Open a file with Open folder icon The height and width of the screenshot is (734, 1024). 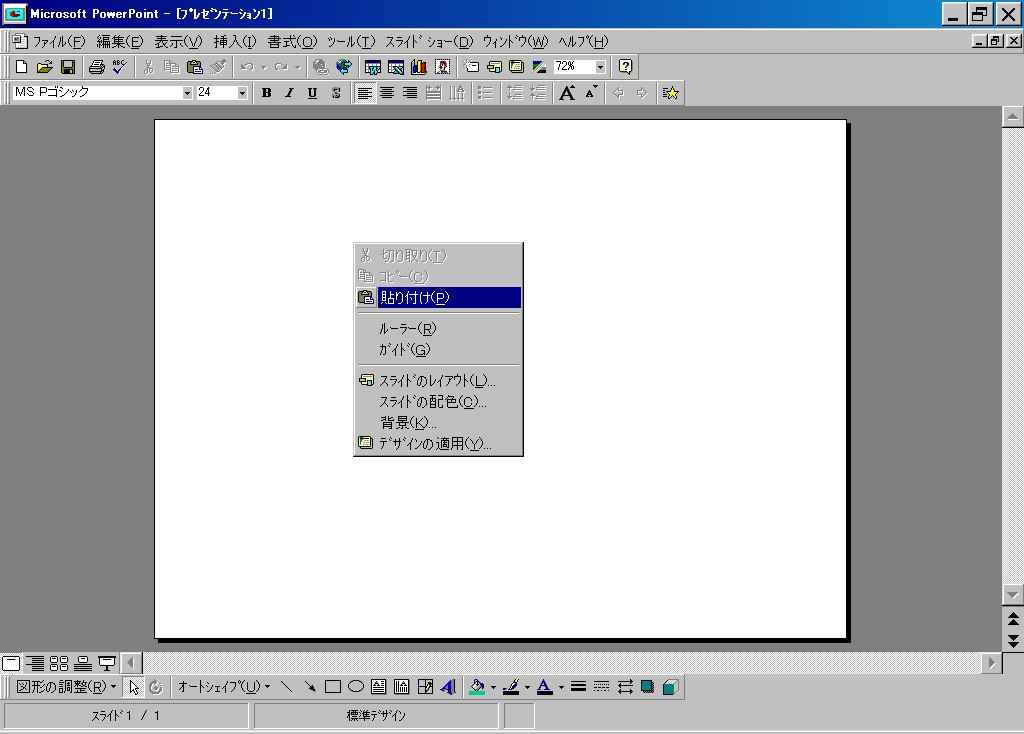click(44, 67)
